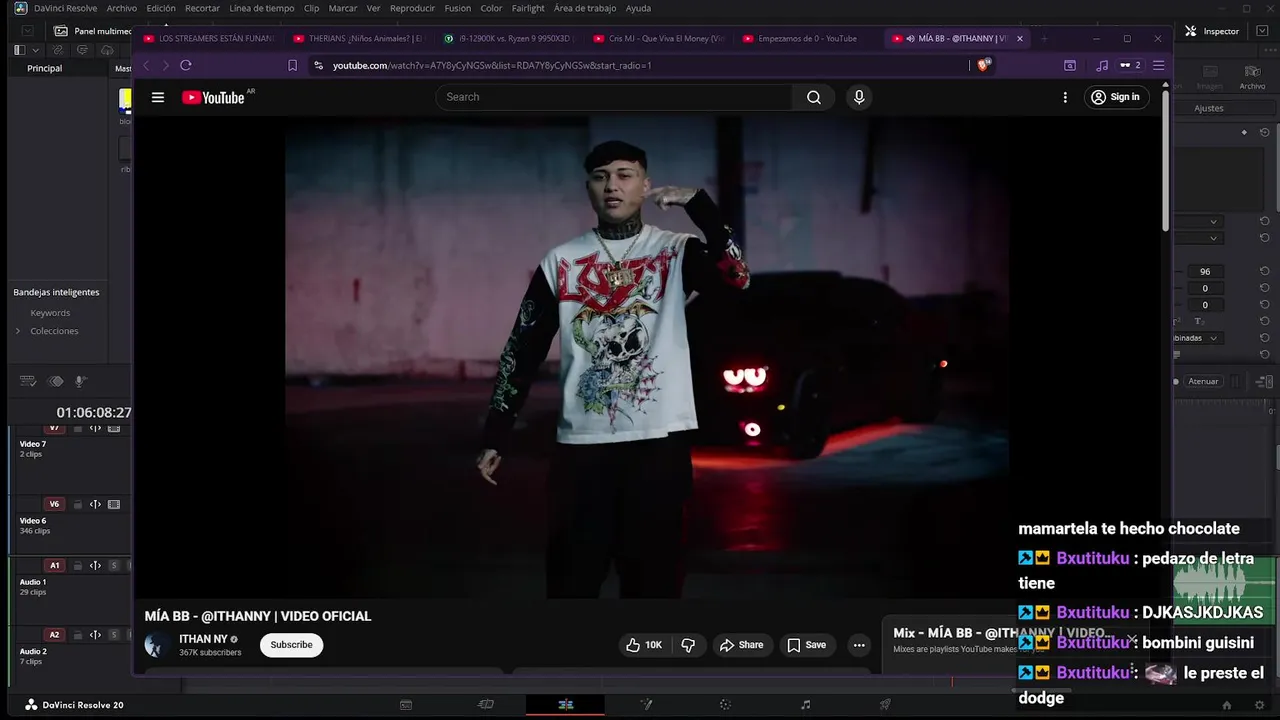The height and width of the screenshot is (720, 1280).
Task: Open the 'binadas' dropdown in Inspector
Action: point(1197,338)
